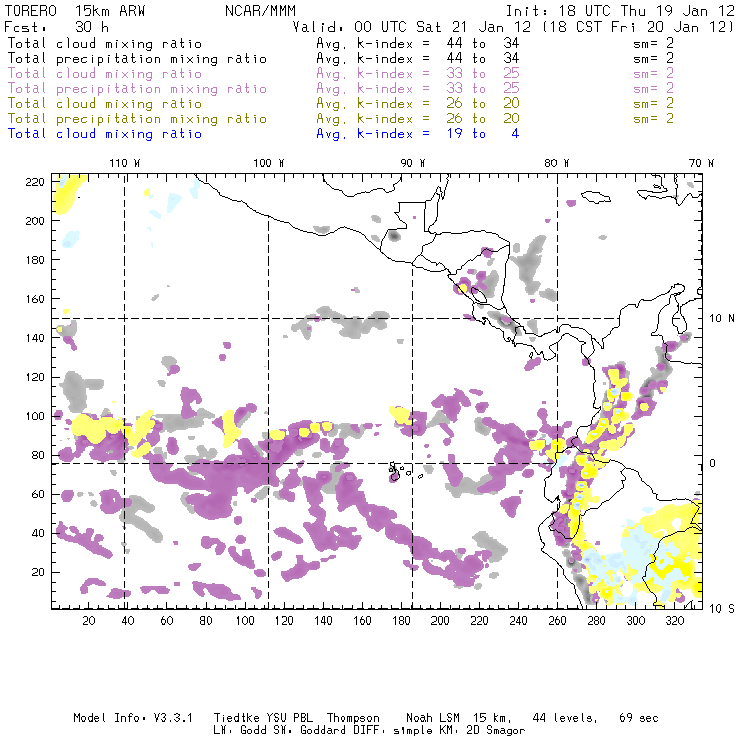740x740 pixels.
Task: Click the blue "Total cloud mixing ratio" legend line
Action: pos(105,134)
